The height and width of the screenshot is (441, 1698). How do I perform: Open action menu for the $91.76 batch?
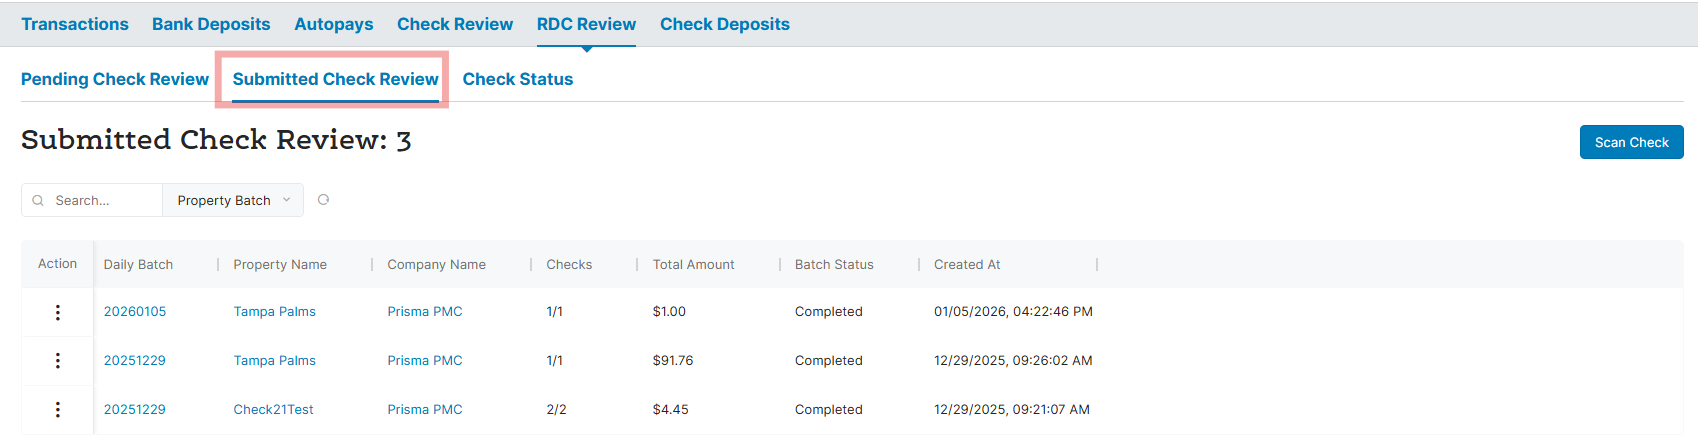(58, 361)
